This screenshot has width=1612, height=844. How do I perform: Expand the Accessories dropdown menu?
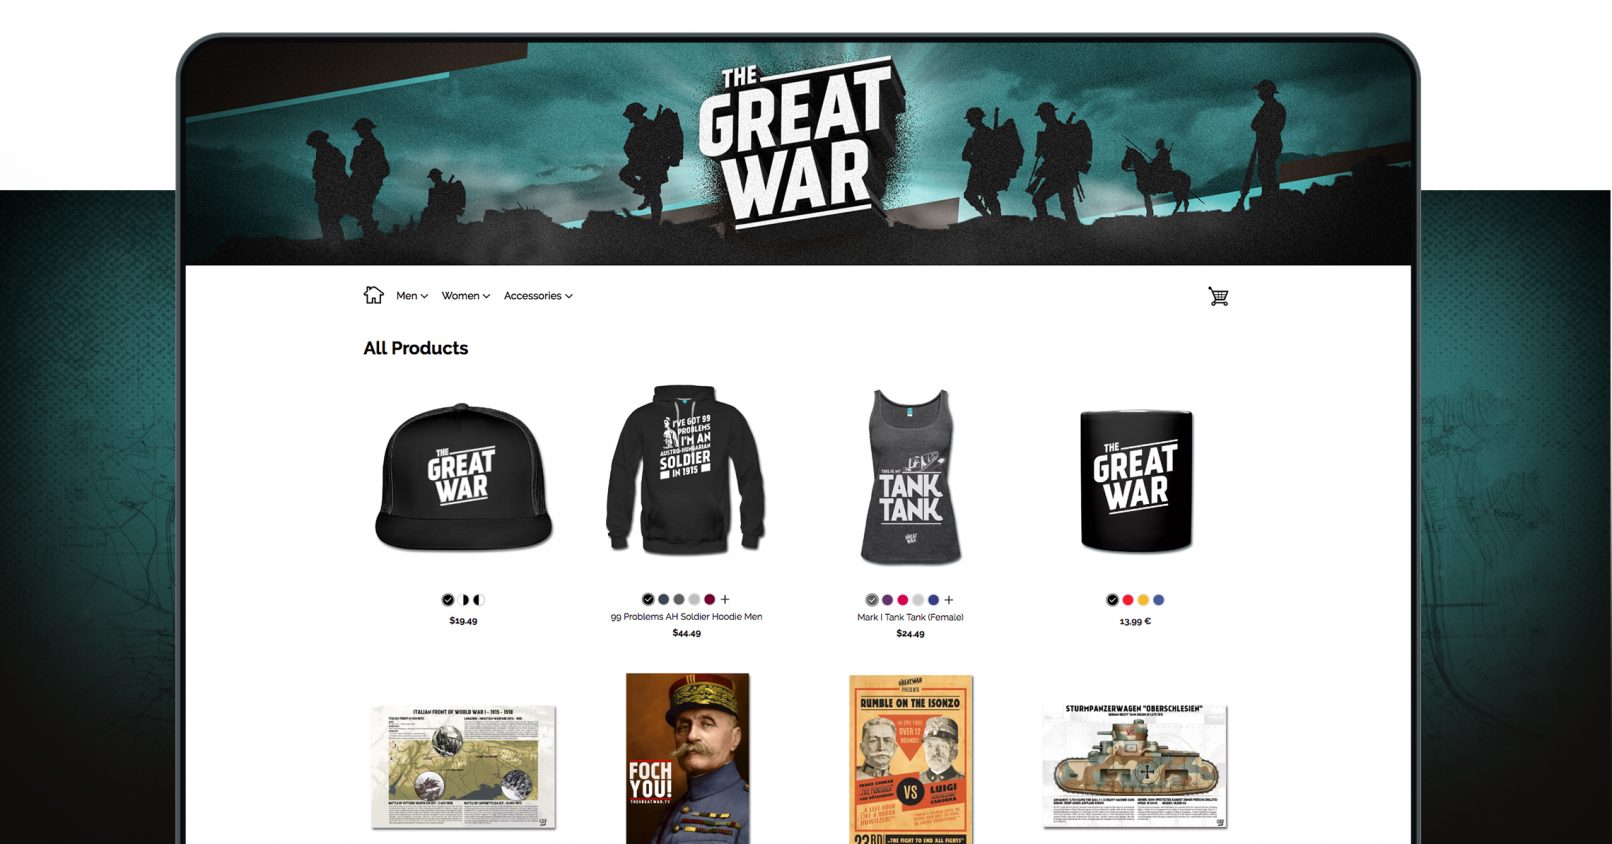click(x=538, y=296)
